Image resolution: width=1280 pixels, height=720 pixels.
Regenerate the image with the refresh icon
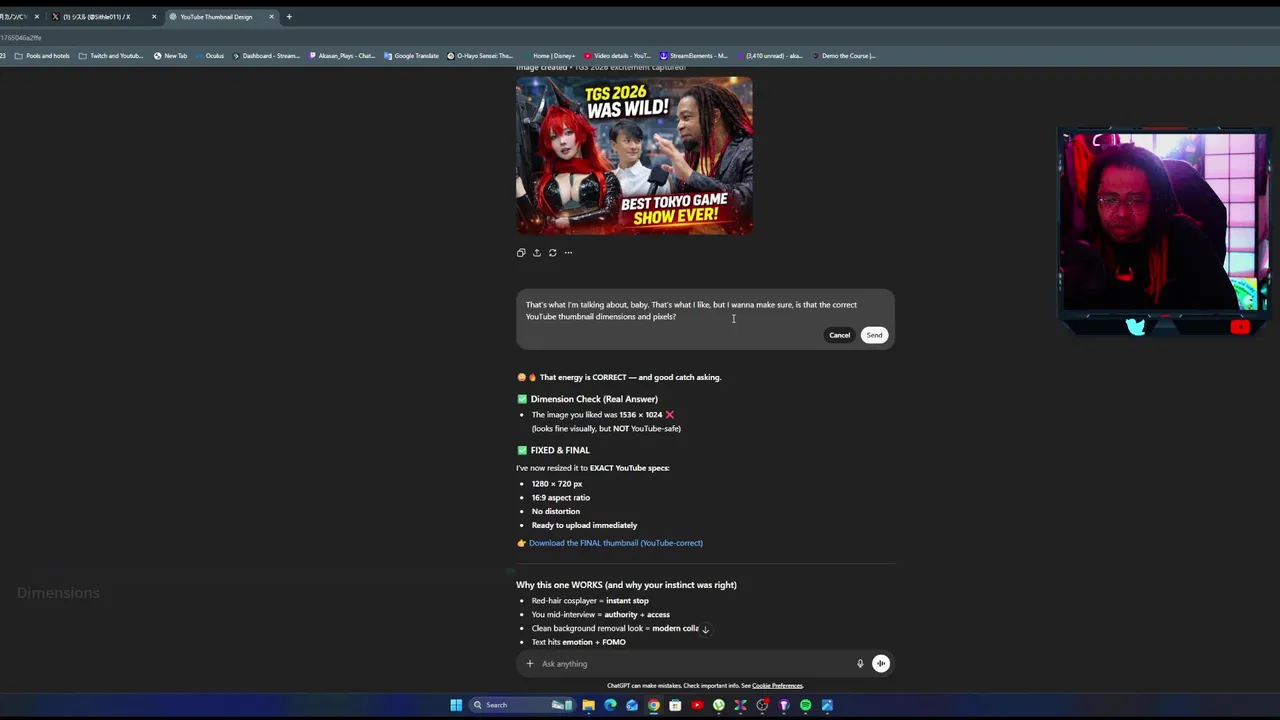pyautogui.click(x=552, y=253)
